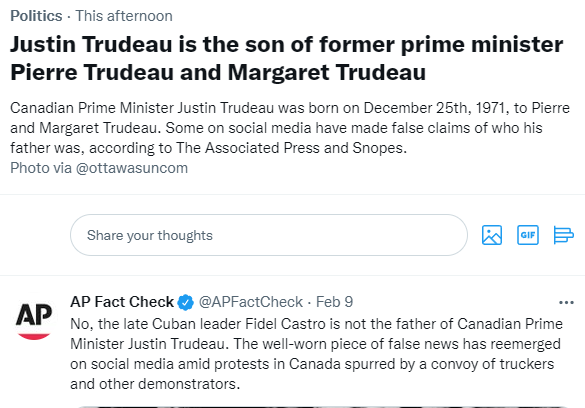The image size is (585, 408).
Task: Click the tweet media preview at the bottom
Action: click(323, 407)
